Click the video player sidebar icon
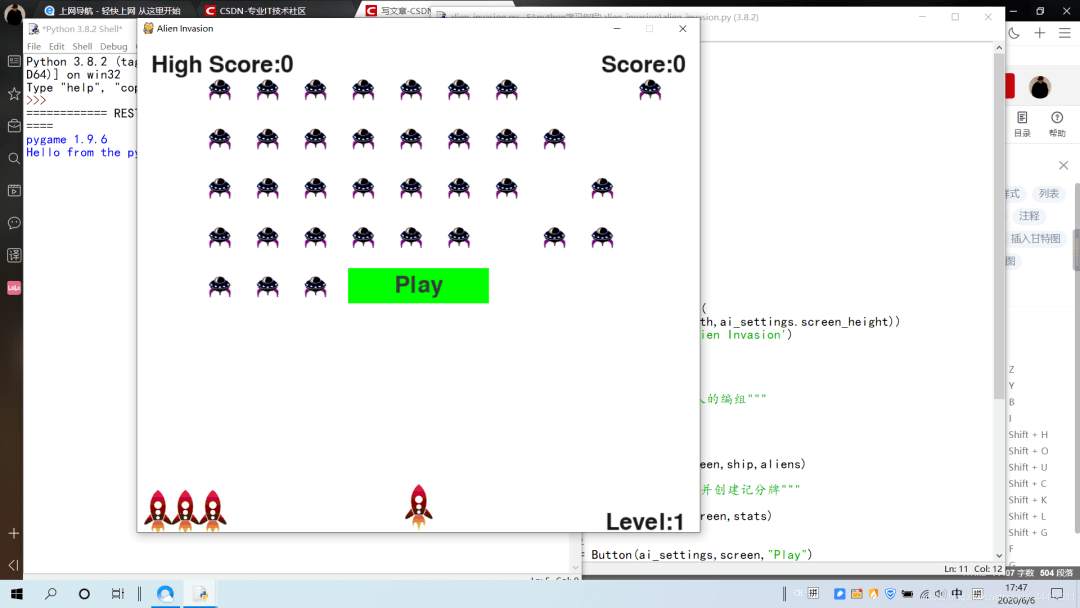The width and height of the screenshot is (1080, 608). click(x=14, y=191)
